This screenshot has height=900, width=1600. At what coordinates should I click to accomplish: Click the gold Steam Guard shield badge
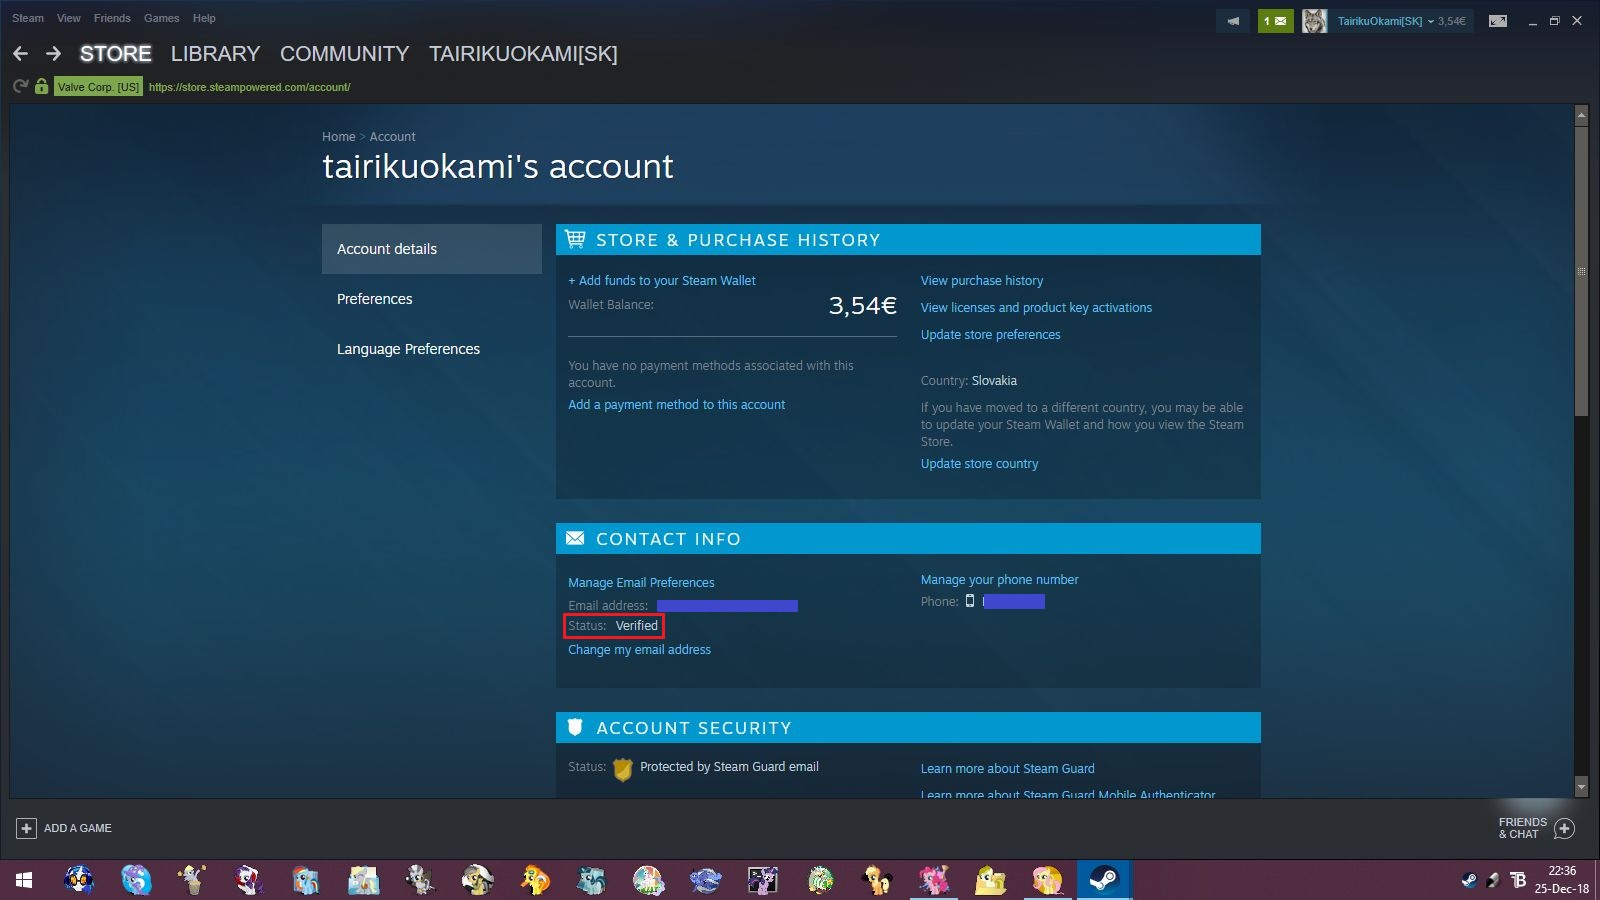622,768
